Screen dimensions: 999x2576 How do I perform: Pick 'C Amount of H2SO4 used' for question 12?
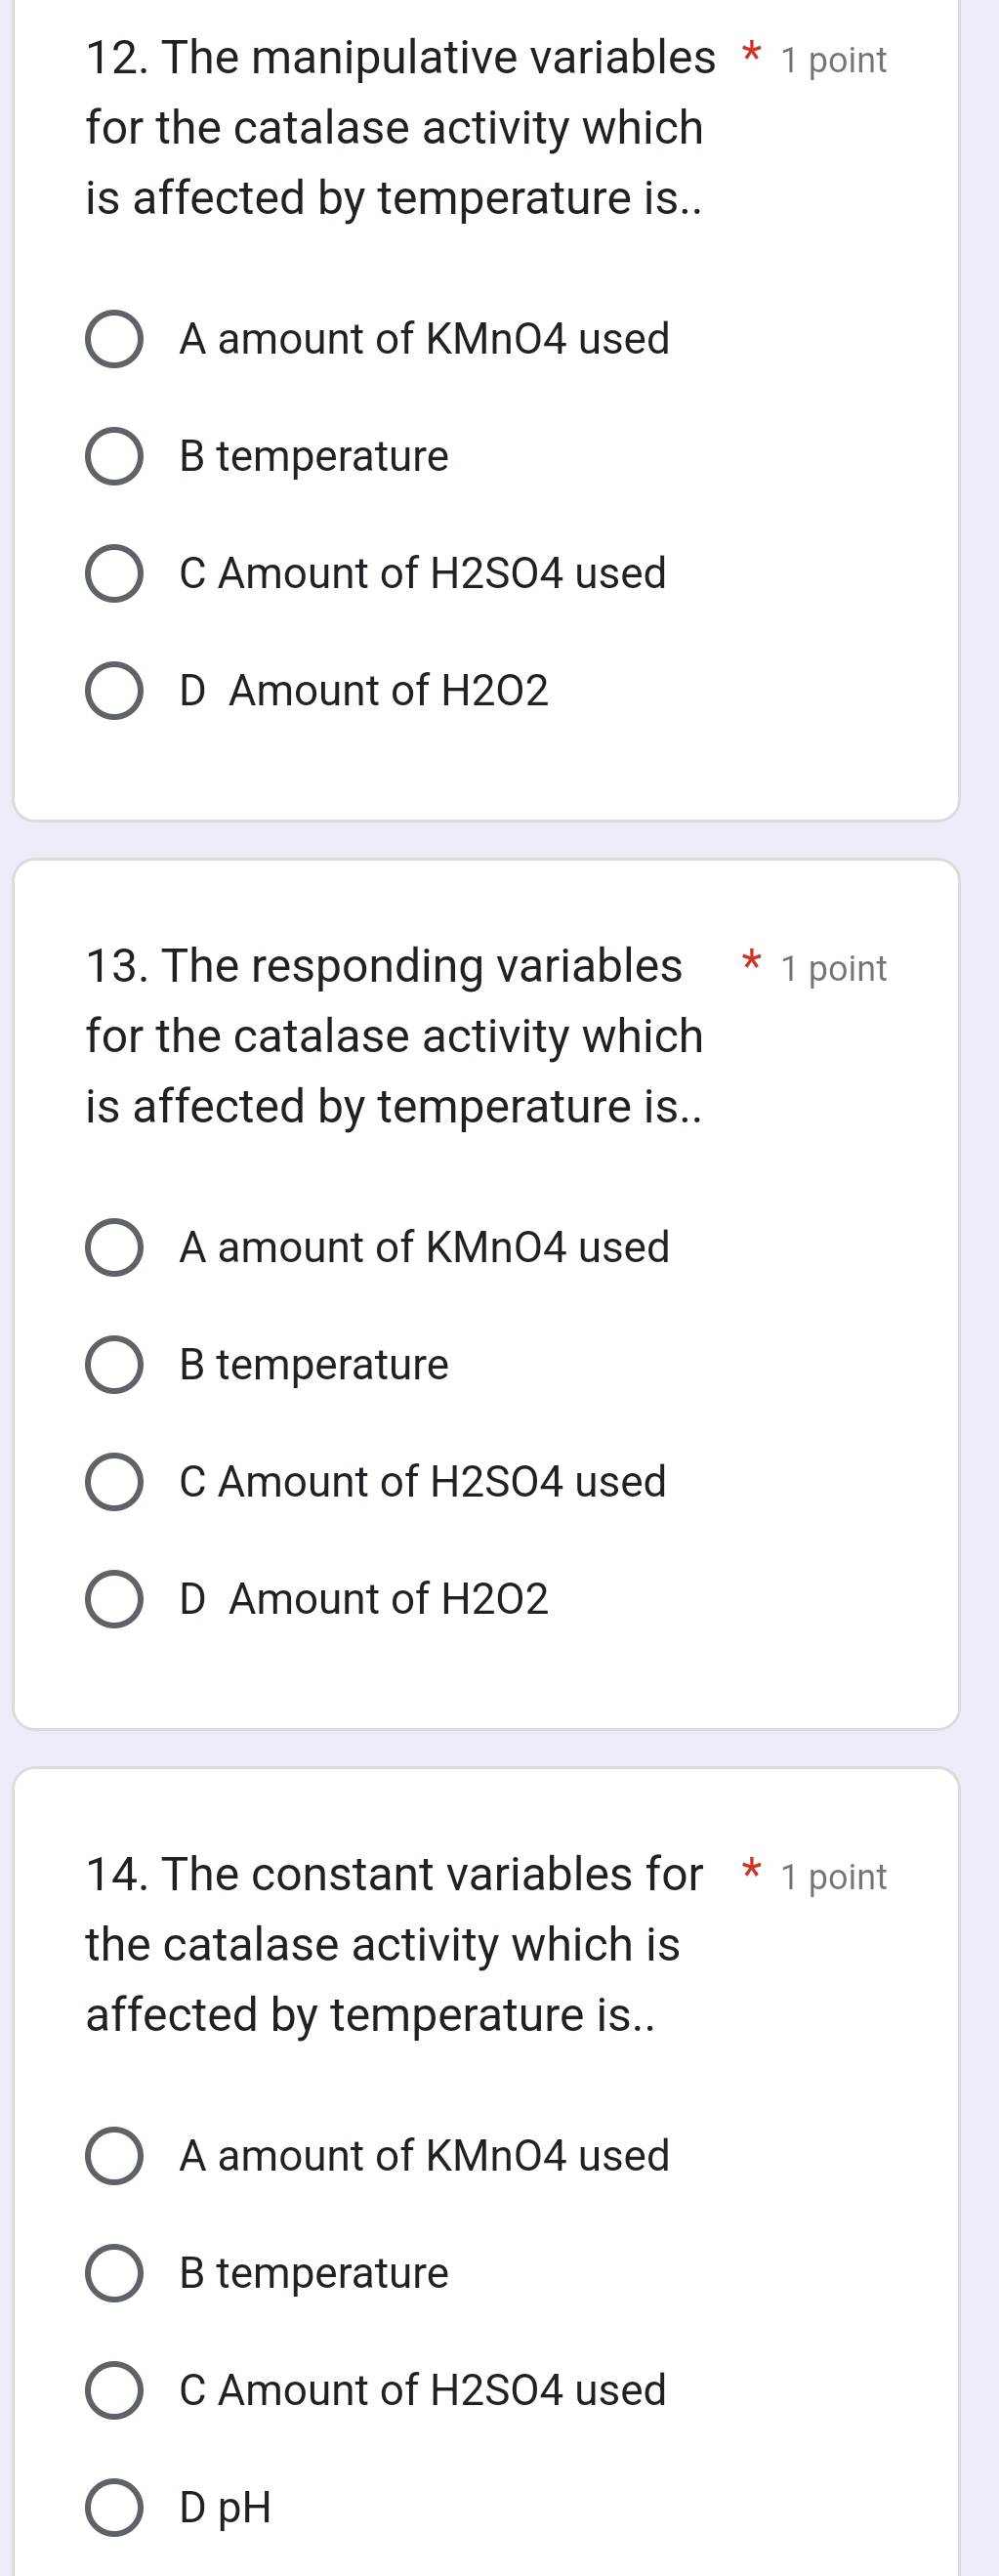coord(113,574)
